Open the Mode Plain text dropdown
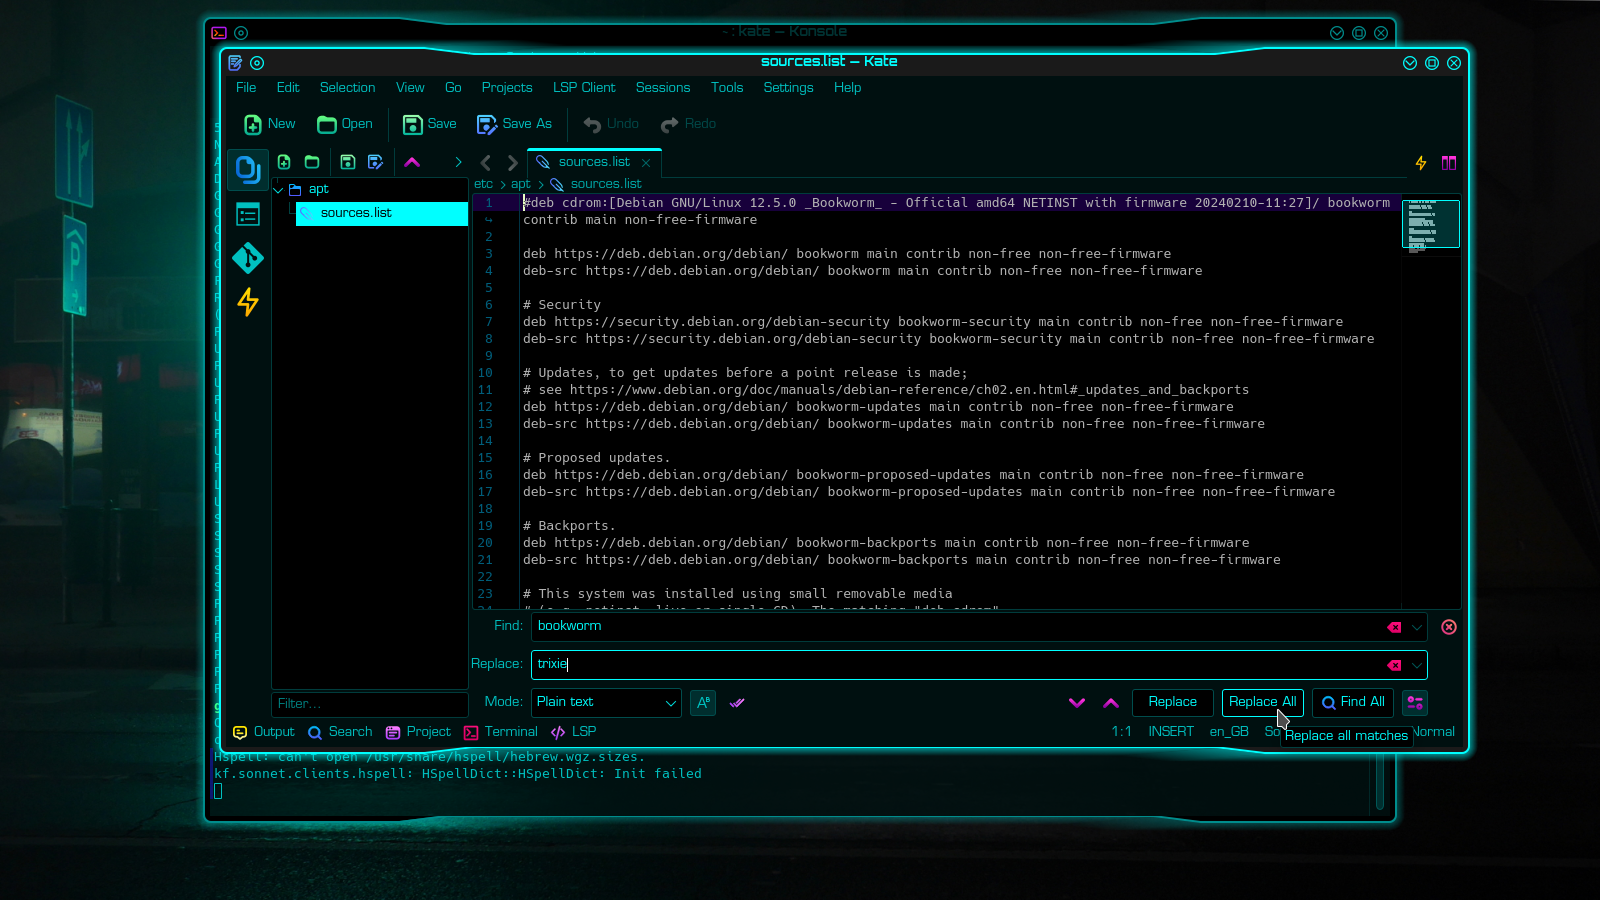The width and height of the screenshot is (1600, 900). coord(606,702)
